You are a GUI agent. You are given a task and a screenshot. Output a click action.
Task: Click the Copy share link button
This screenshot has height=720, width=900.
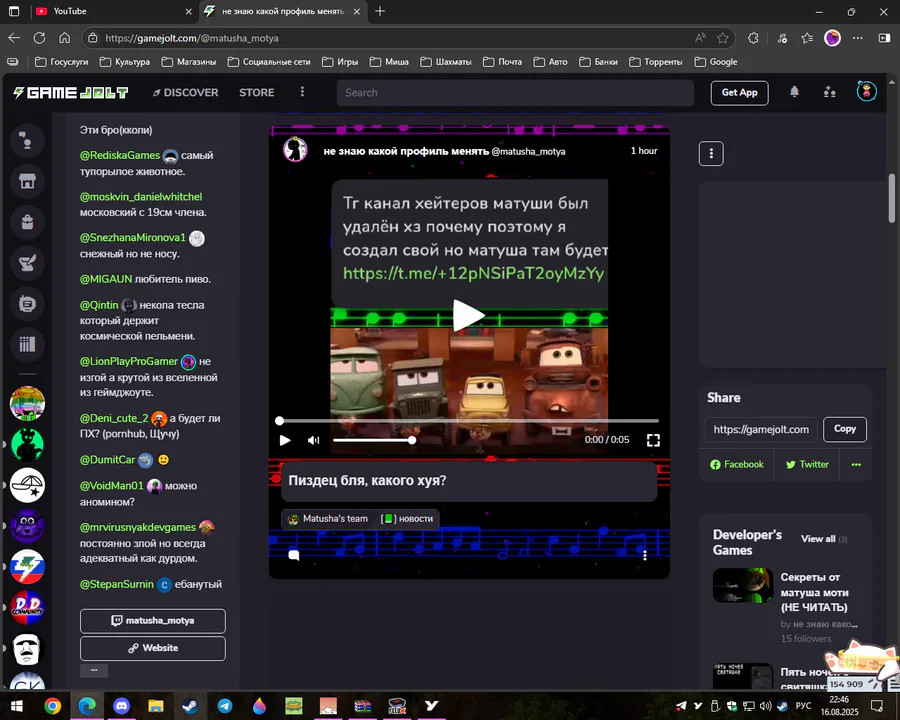pyautogui.click(x=845, y=429)
